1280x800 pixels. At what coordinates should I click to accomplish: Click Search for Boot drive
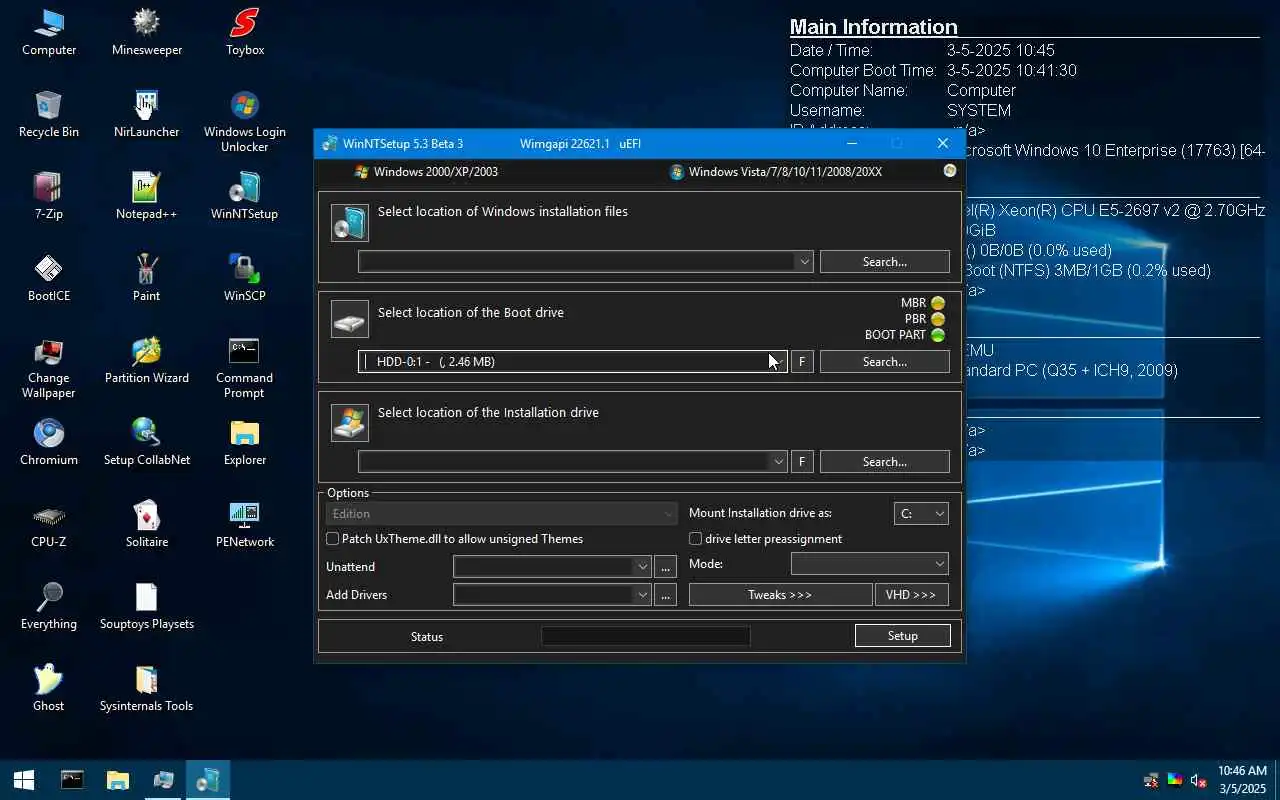(x=885, y=362)
